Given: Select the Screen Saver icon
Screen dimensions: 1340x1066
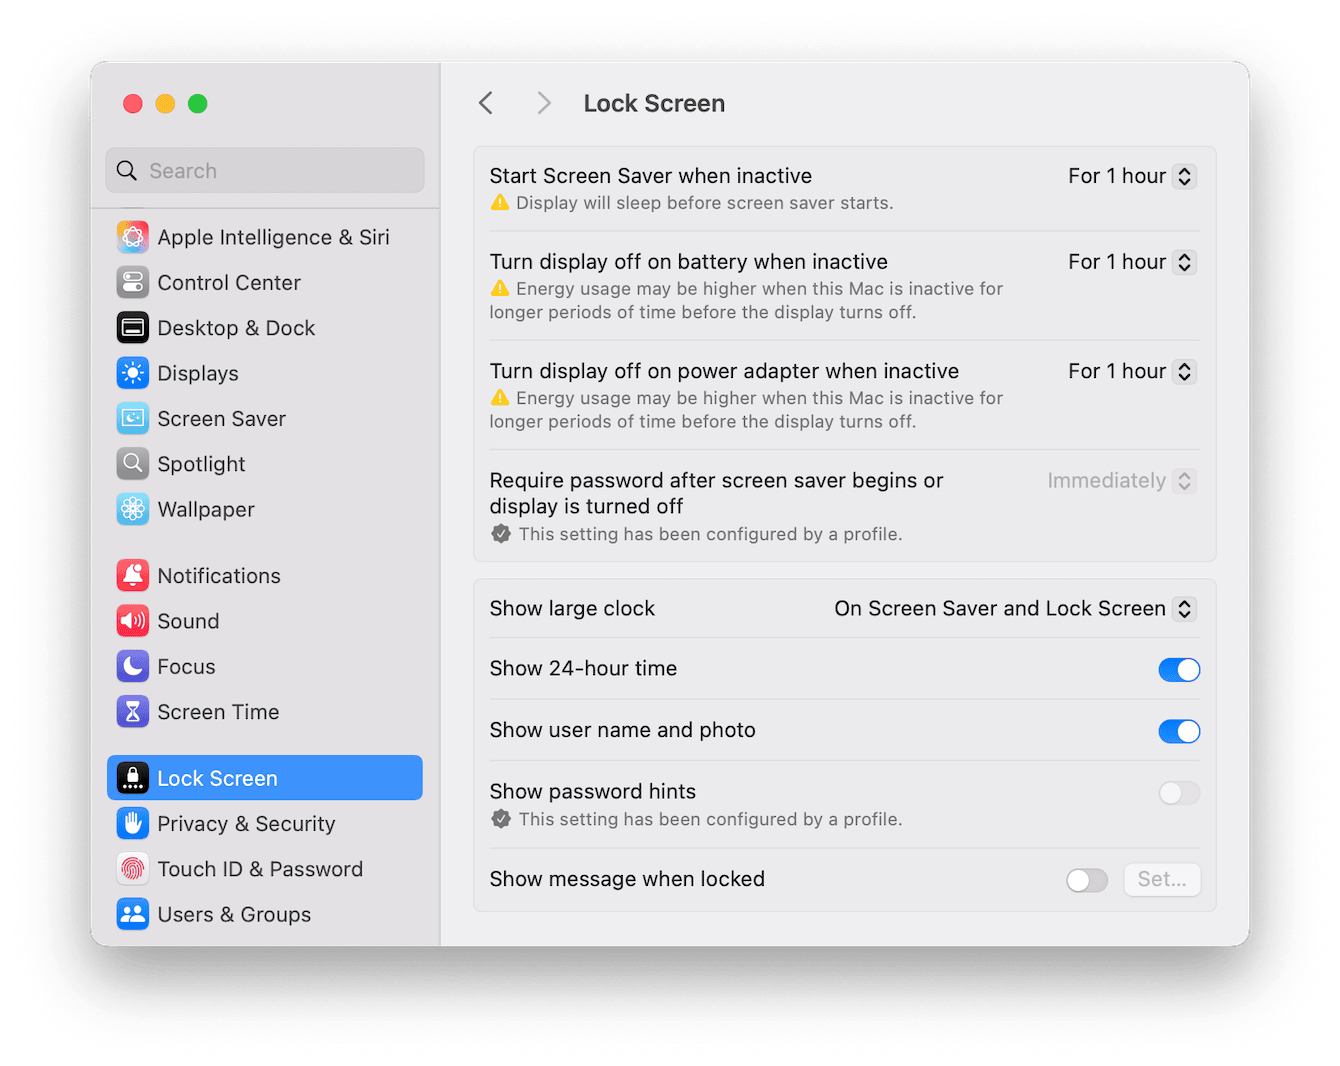Looking at the screenshot, I should pos(133,418).
